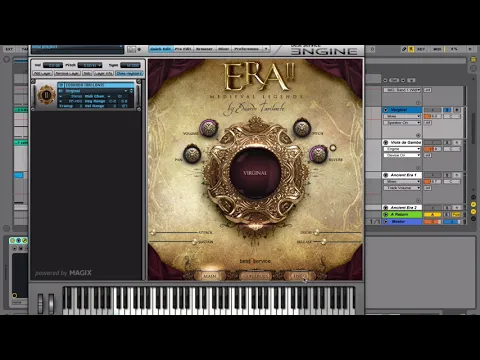
Task: Click the pitch wheel beside the keyboard
Action: coord(40,303)
